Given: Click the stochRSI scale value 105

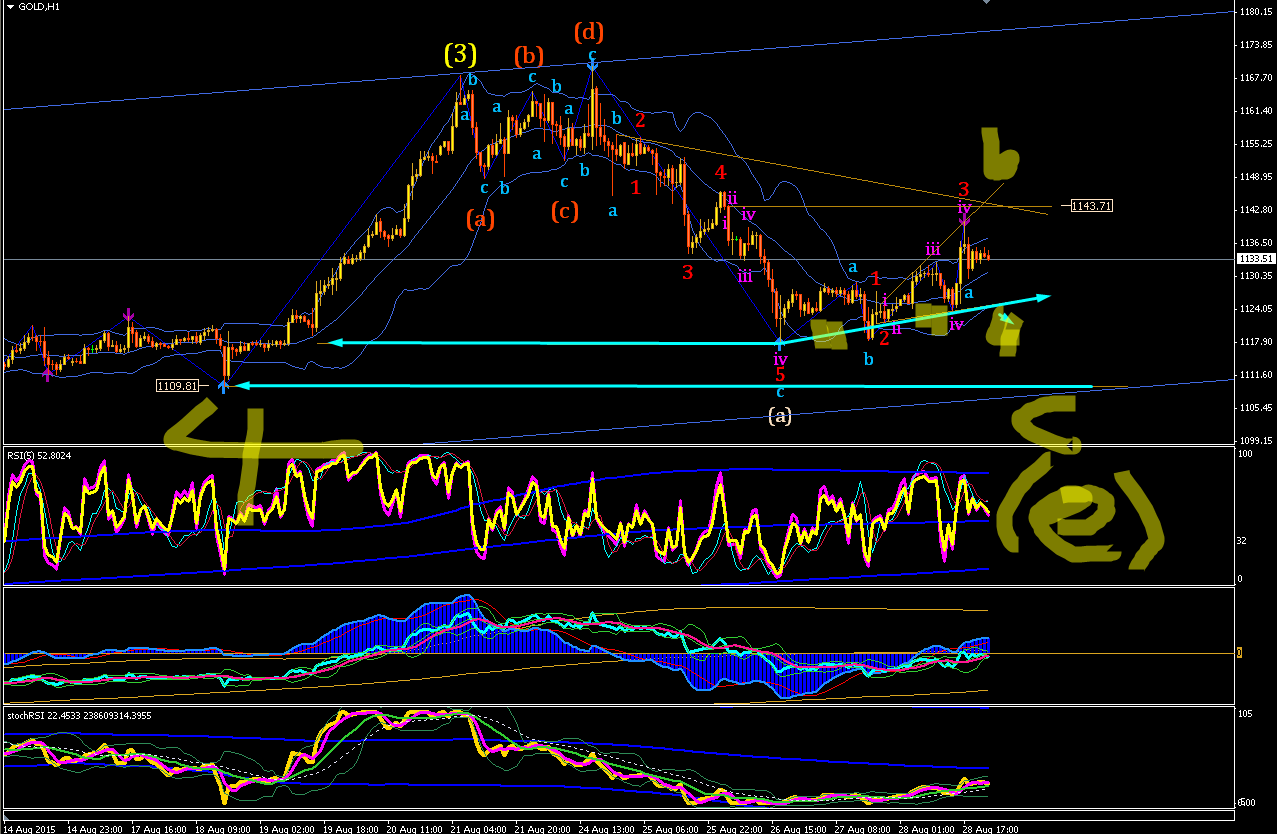Looking at the screenshot, I should pyautogui.click(x=1245, y=714).
